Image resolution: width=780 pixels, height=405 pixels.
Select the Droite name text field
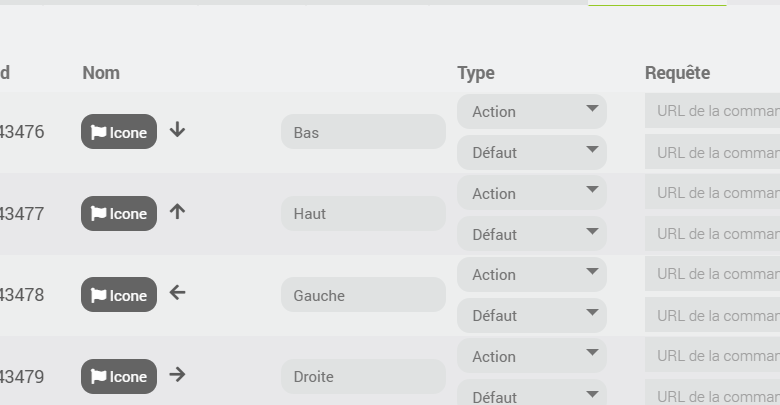click(363, 376)
